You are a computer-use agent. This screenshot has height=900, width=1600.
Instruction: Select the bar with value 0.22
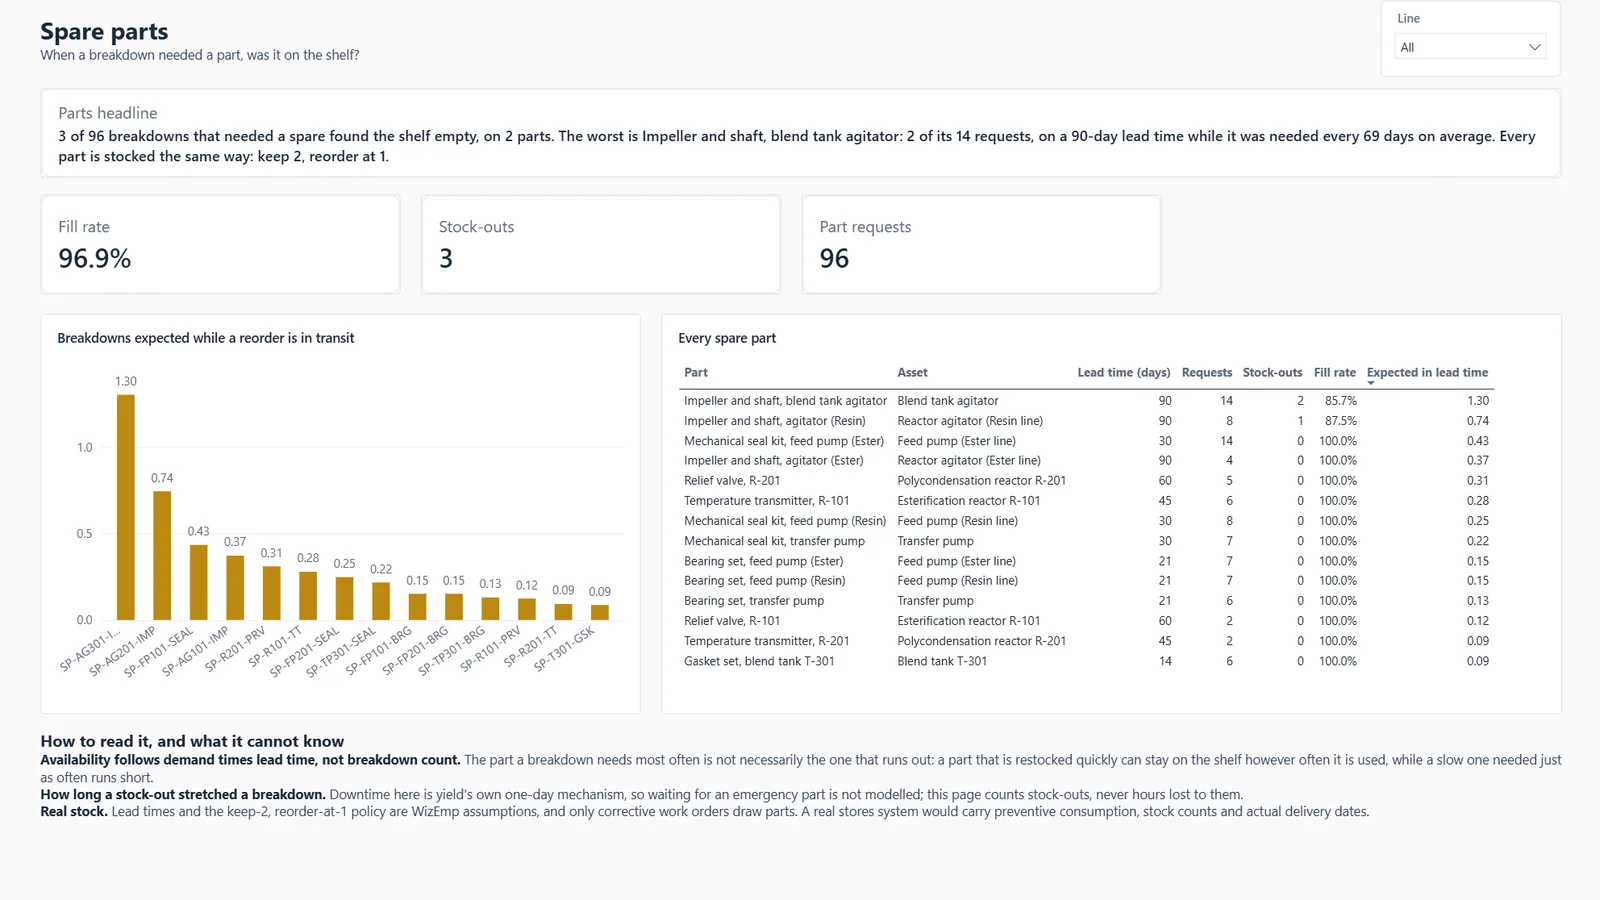click(381, 601)
